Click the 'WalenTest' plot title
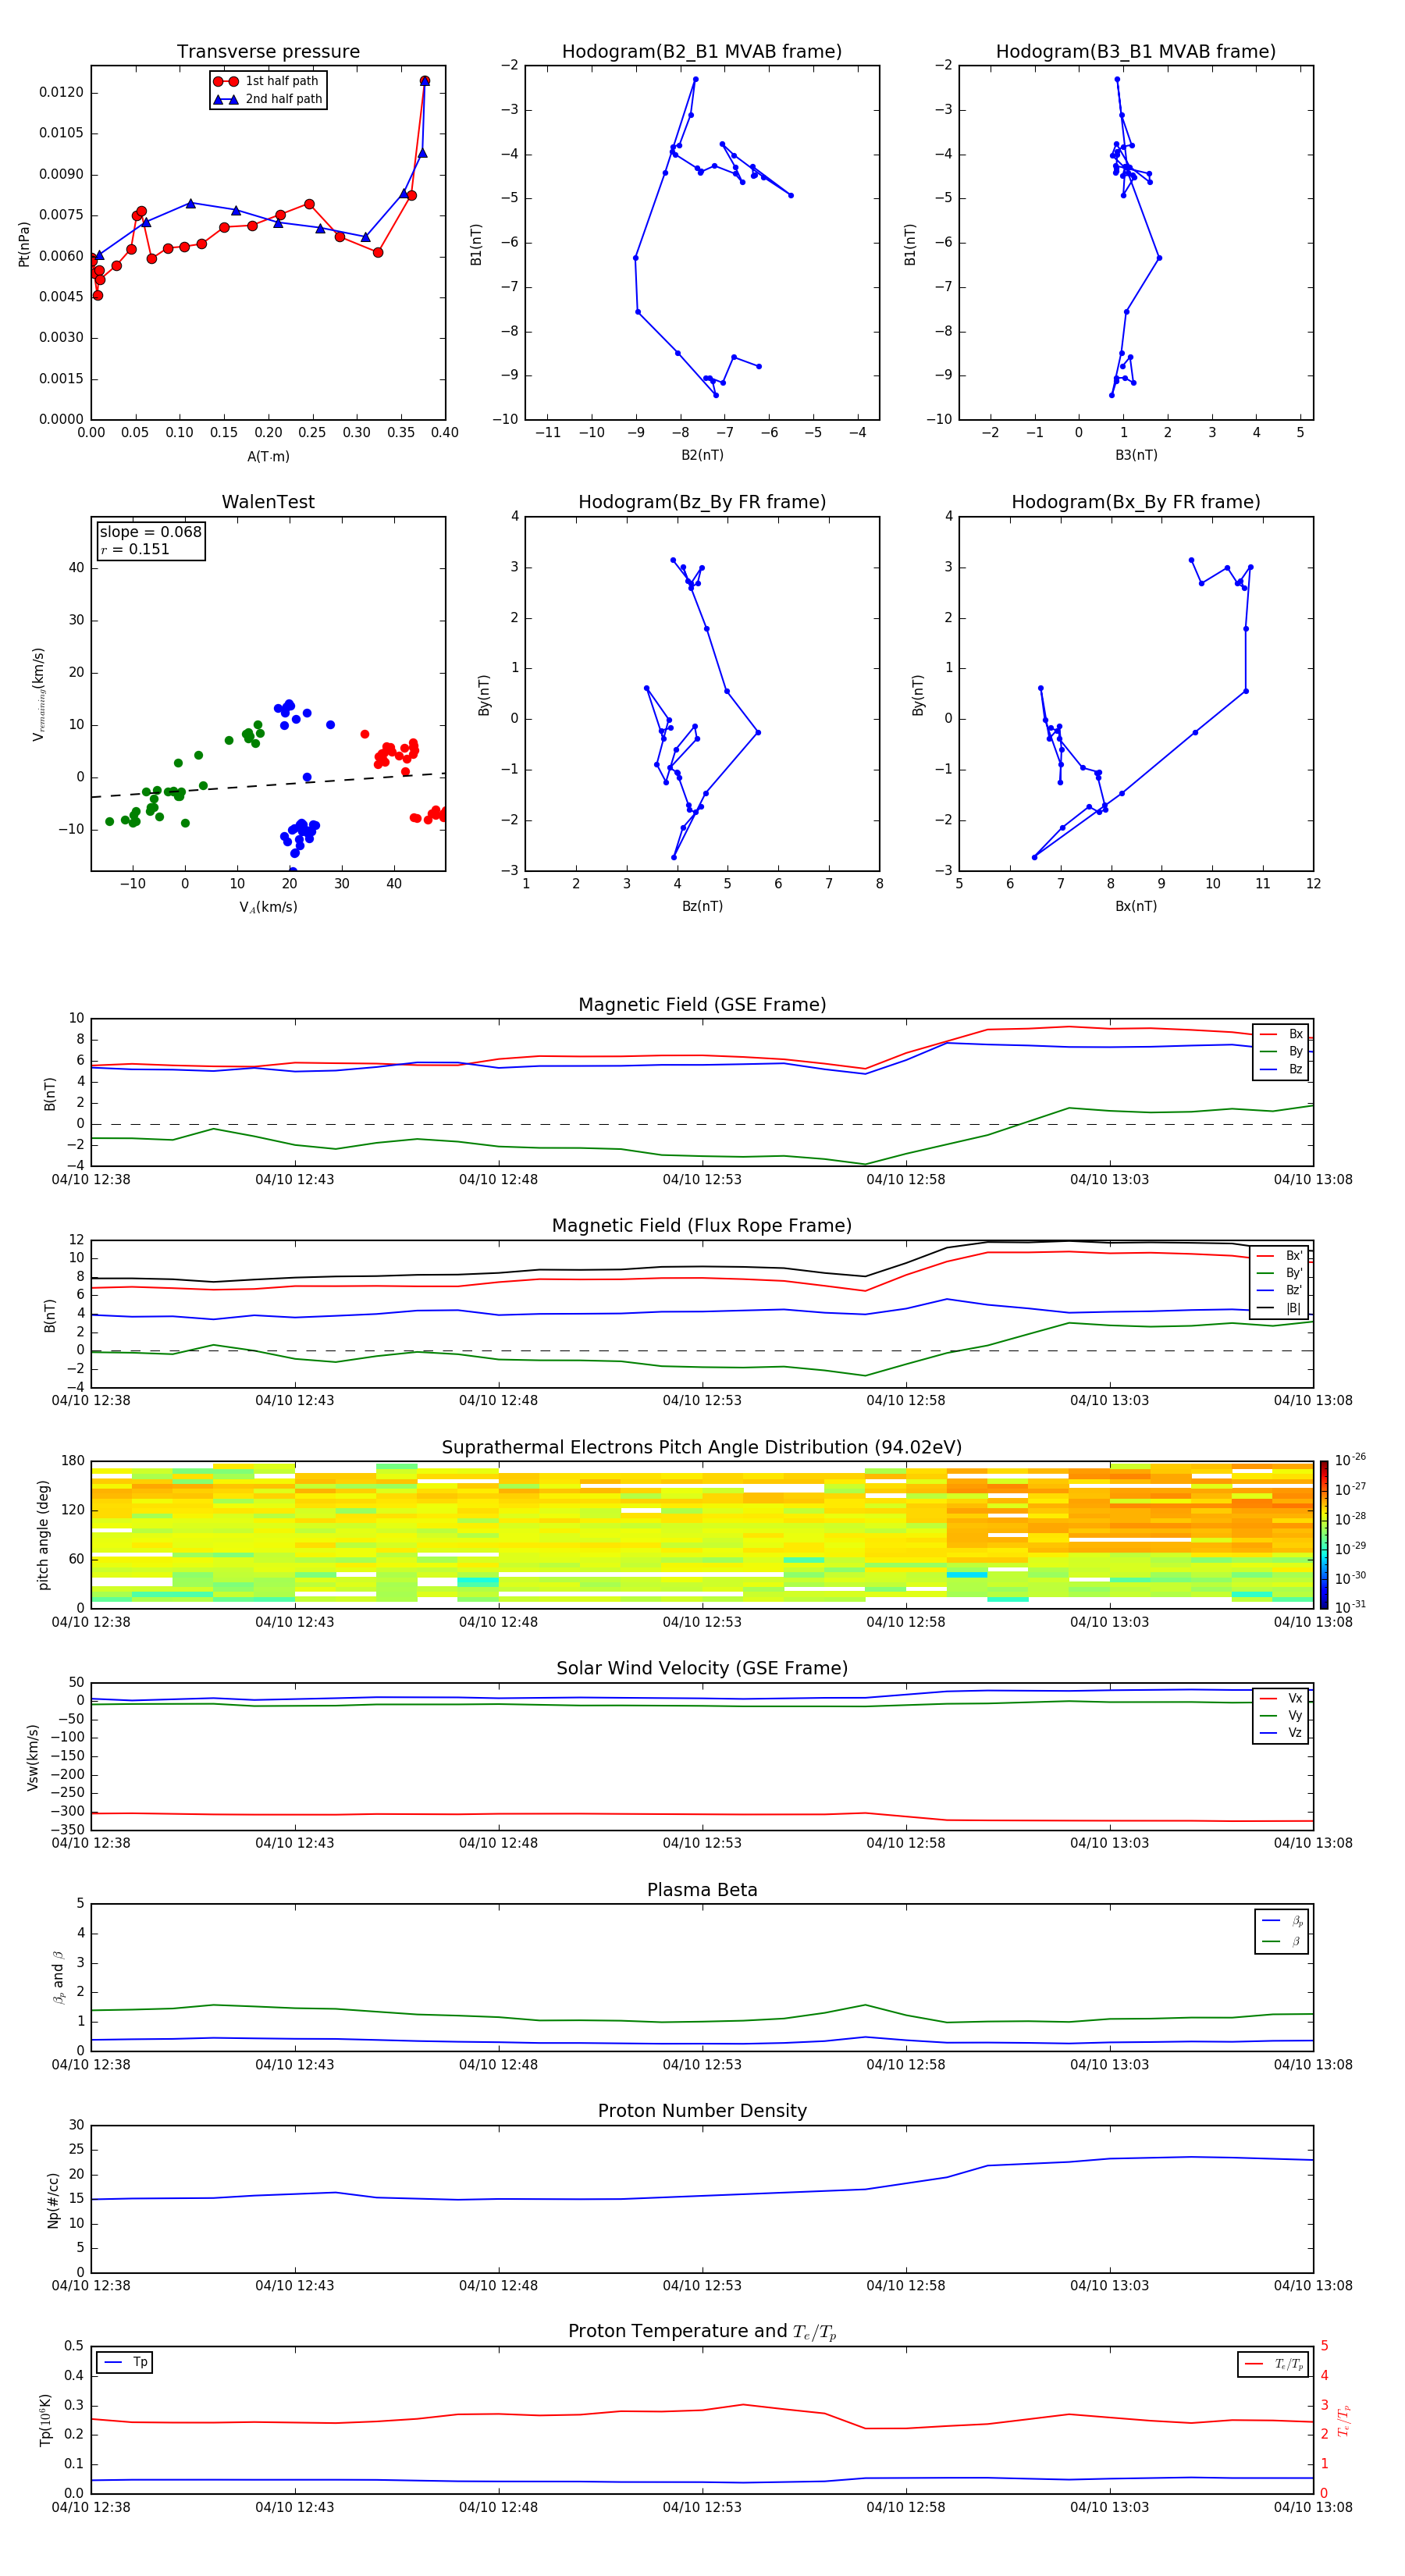 pyautogui.click(x=268, y=502)
